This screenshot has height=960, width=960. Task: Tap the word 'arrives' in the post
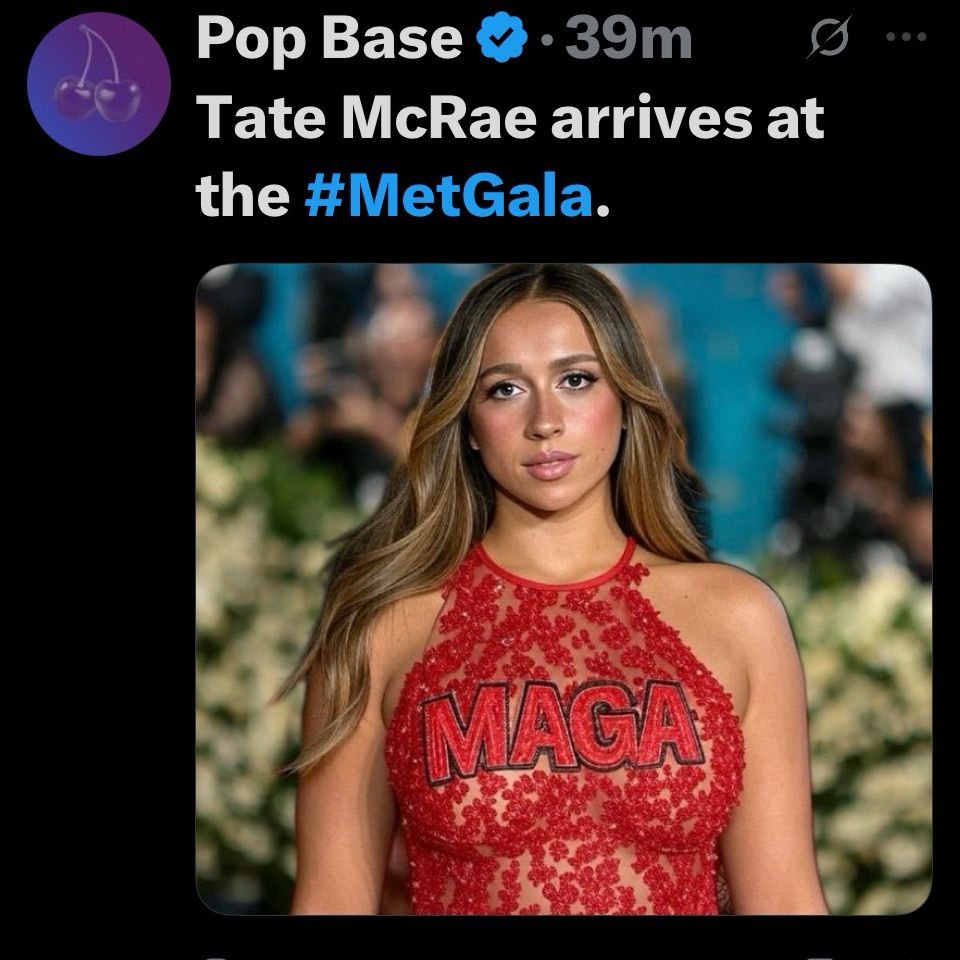point(651,119)
